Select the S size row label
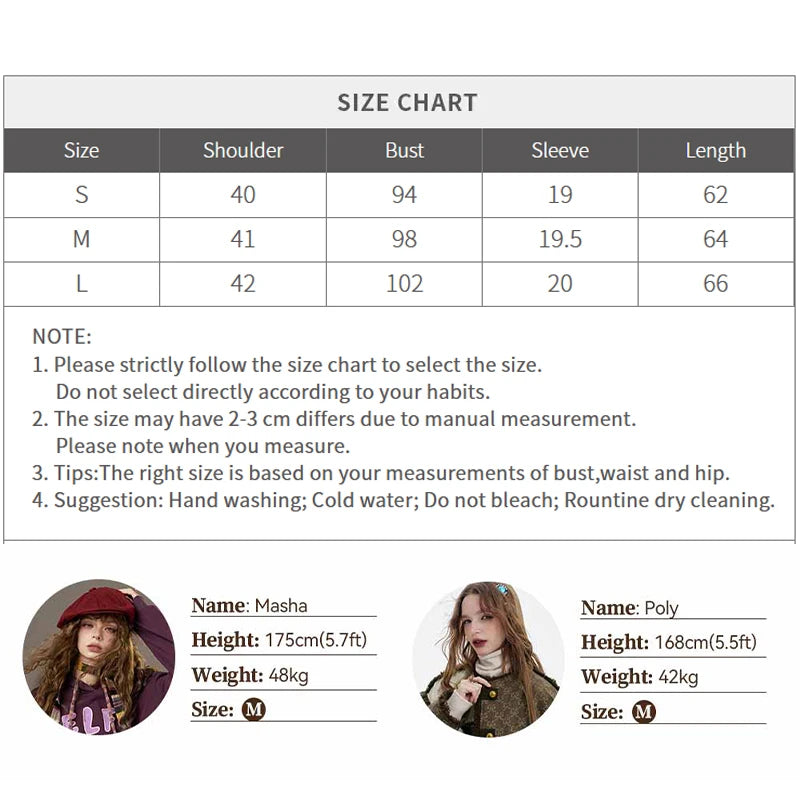The width and height of the screenshot is (800, 800). [82, 195]
